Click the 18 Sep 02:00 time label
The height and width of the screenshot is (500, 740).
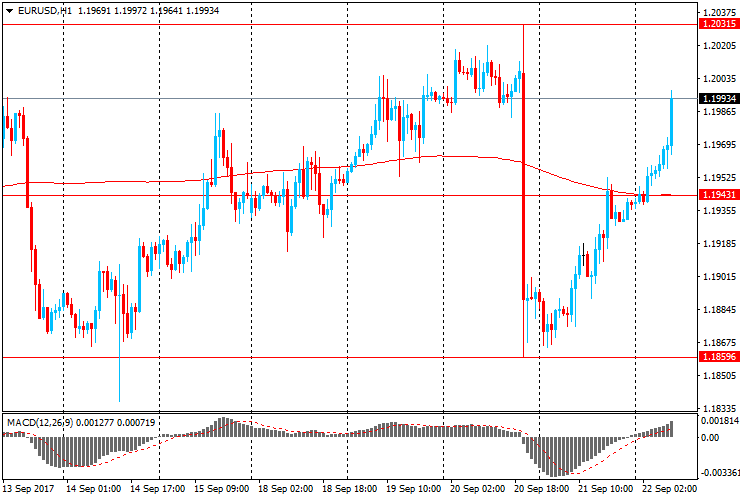[x=286, y=489]
